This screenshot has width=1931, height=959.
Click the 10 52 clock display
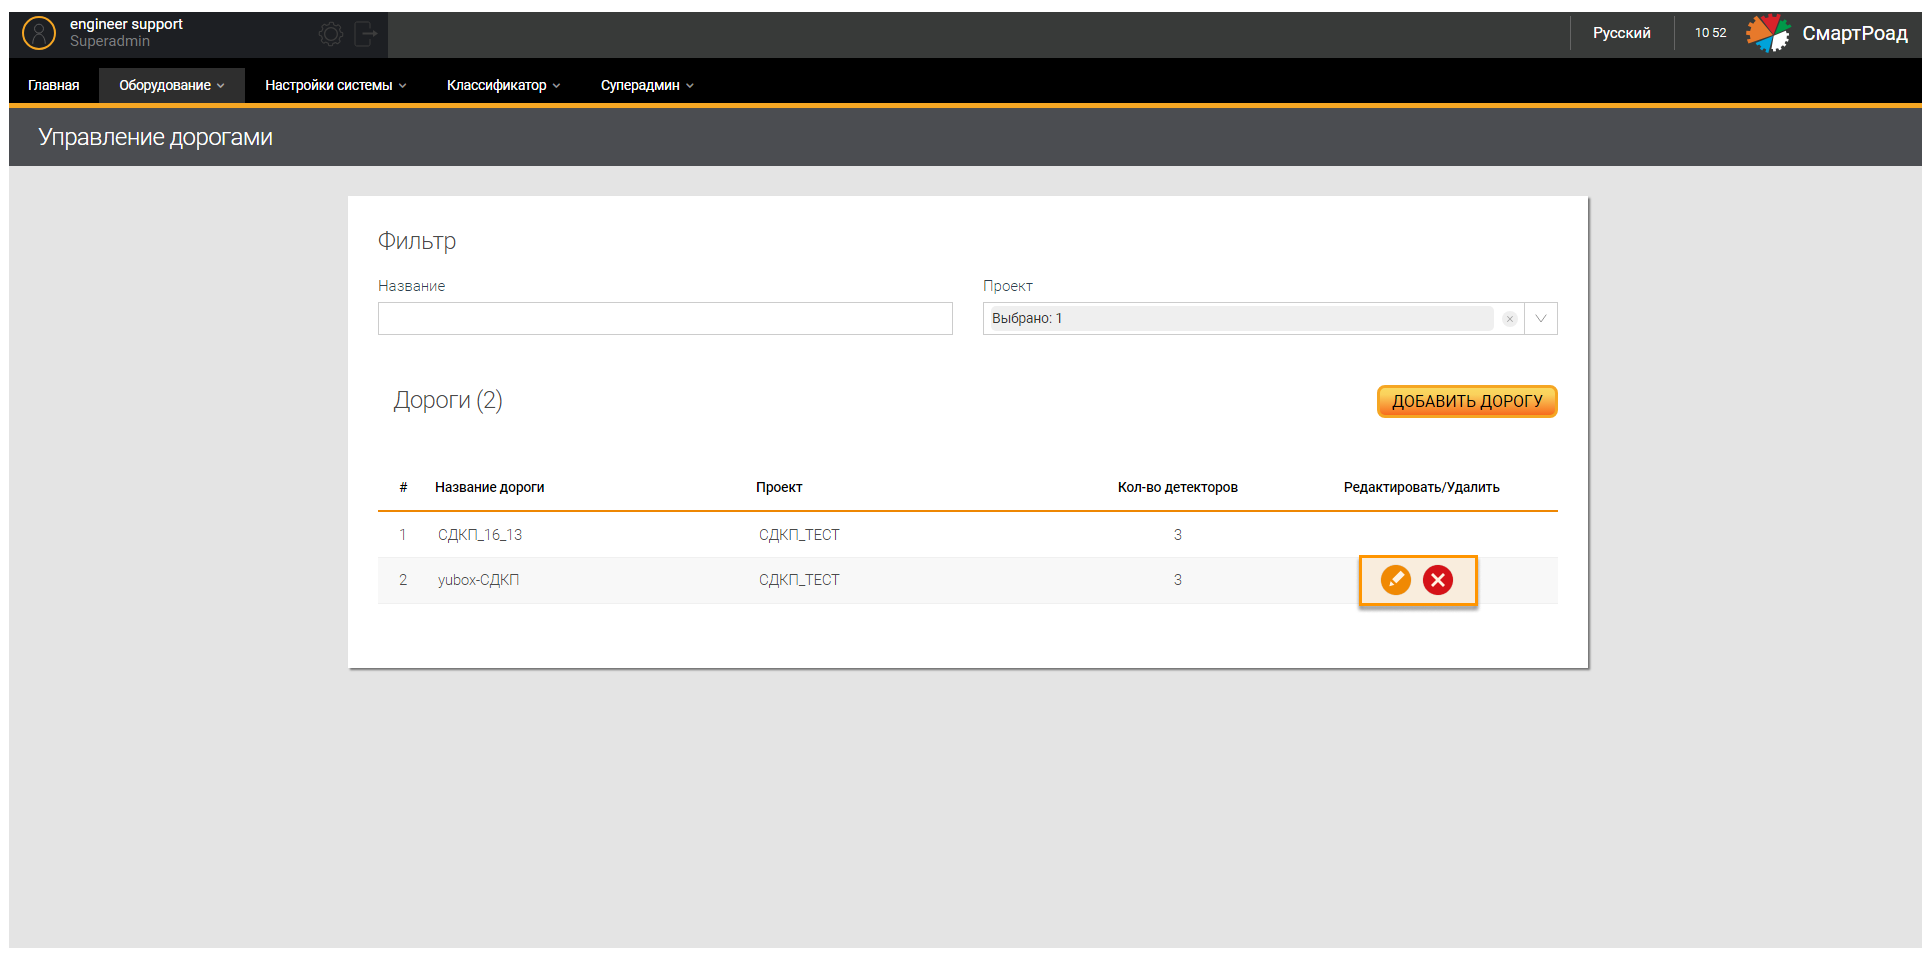coord(1710,33)
